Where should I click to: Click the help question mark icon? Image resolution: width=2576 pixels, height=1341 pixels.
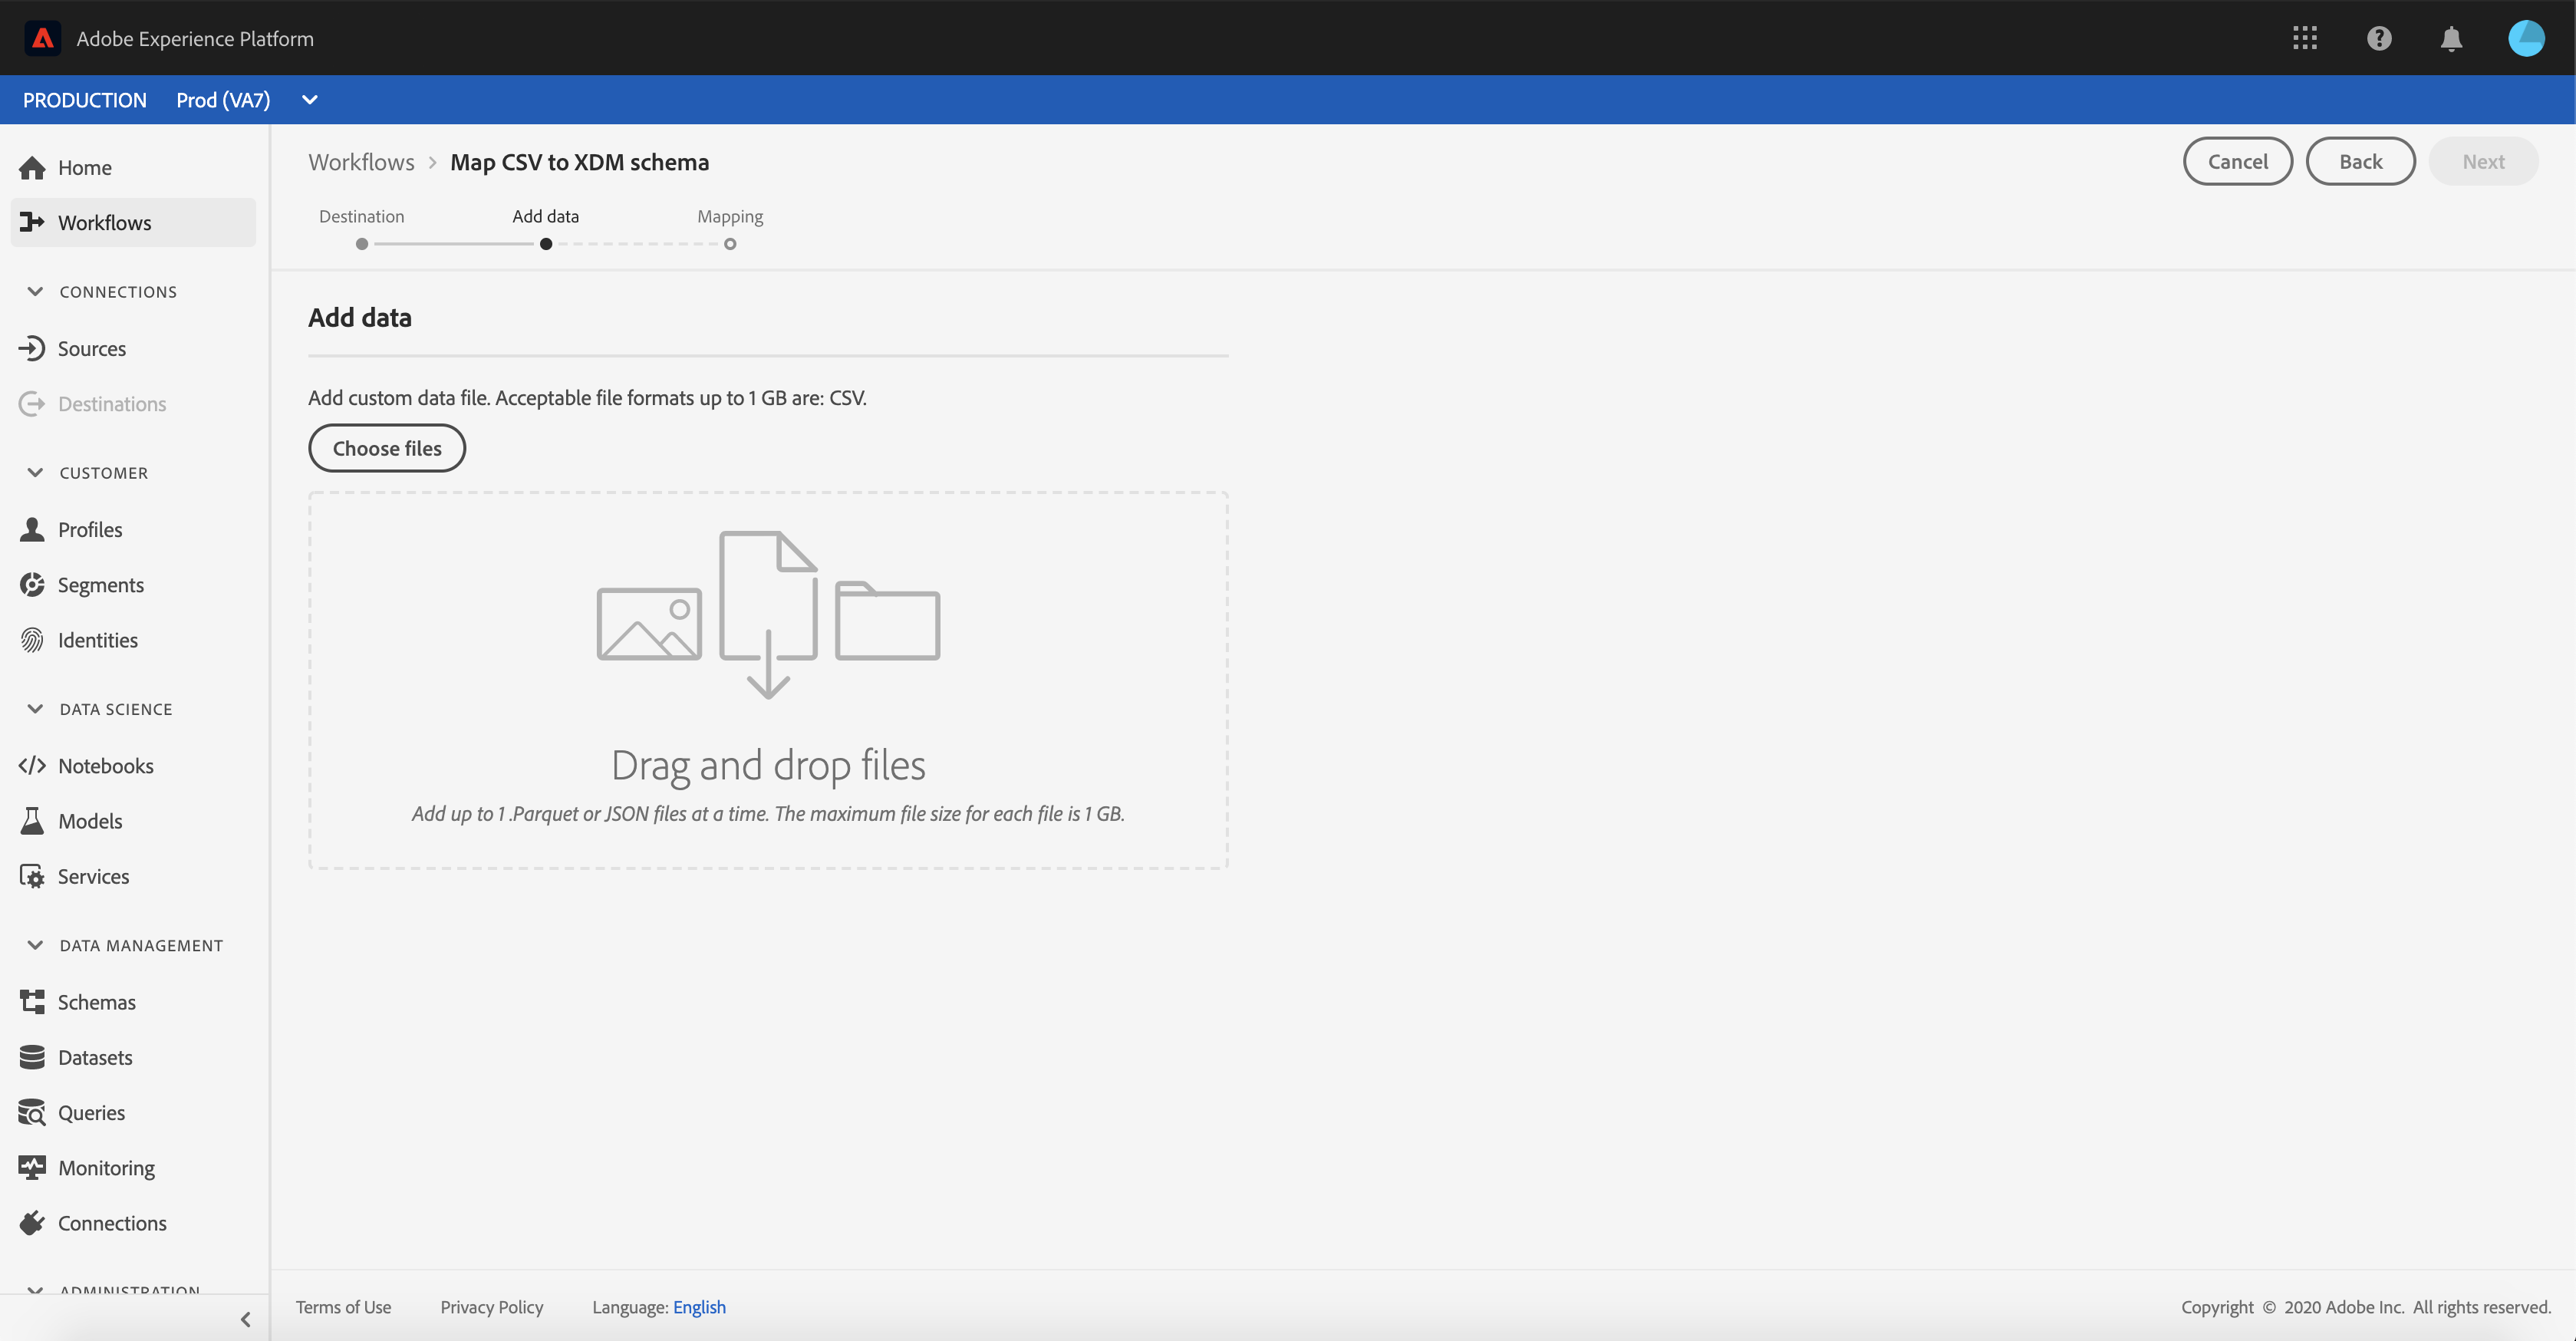tap(2379, 38)
